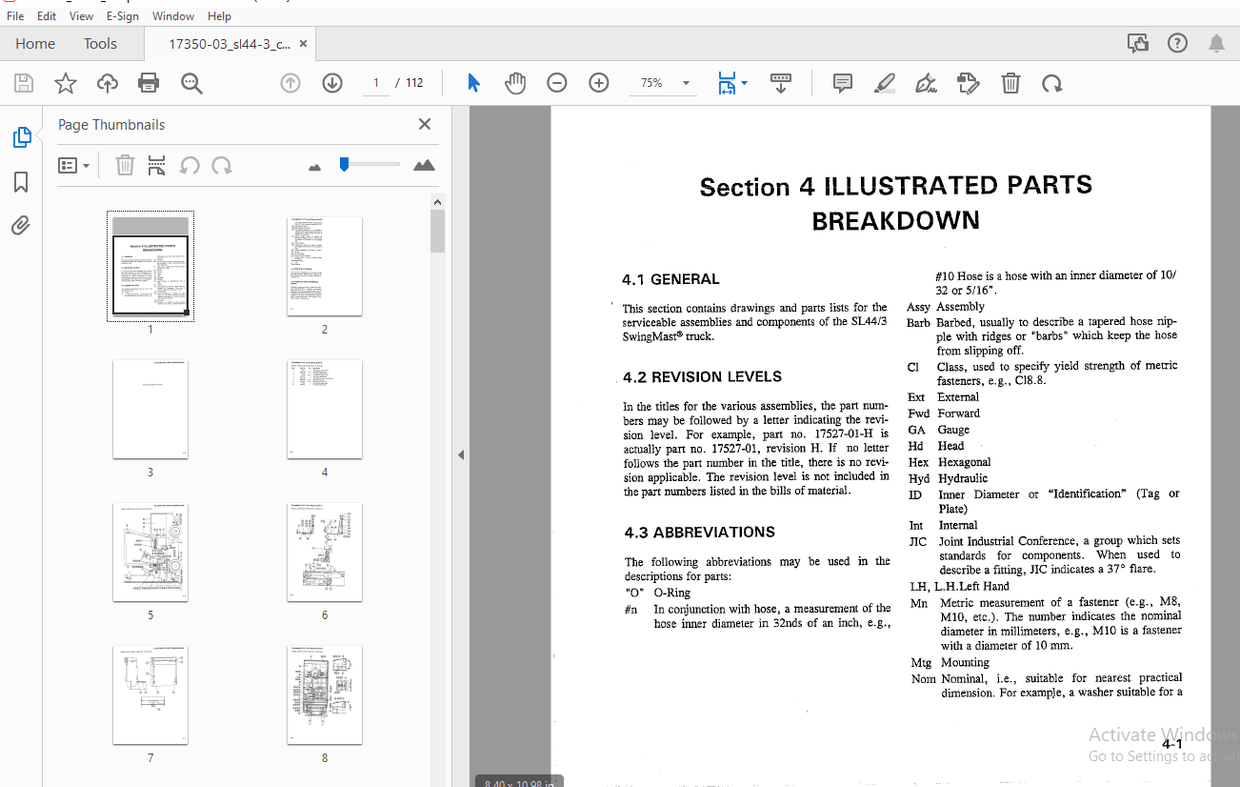
Task: Click the page number input field
Action: (x=376, y=83)
